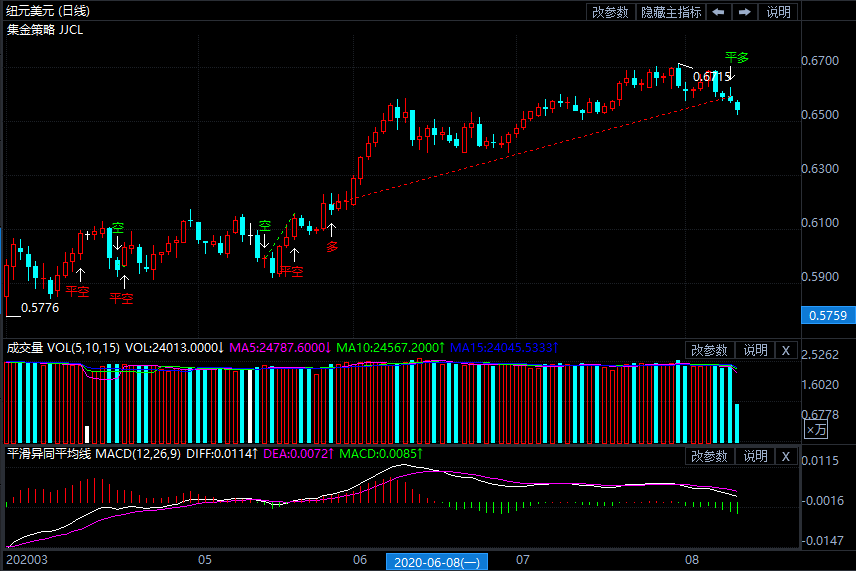Screen dimensions: 856x571
Task: Click the 纽元美元 (日线) chart title
Action: point(47,11)
